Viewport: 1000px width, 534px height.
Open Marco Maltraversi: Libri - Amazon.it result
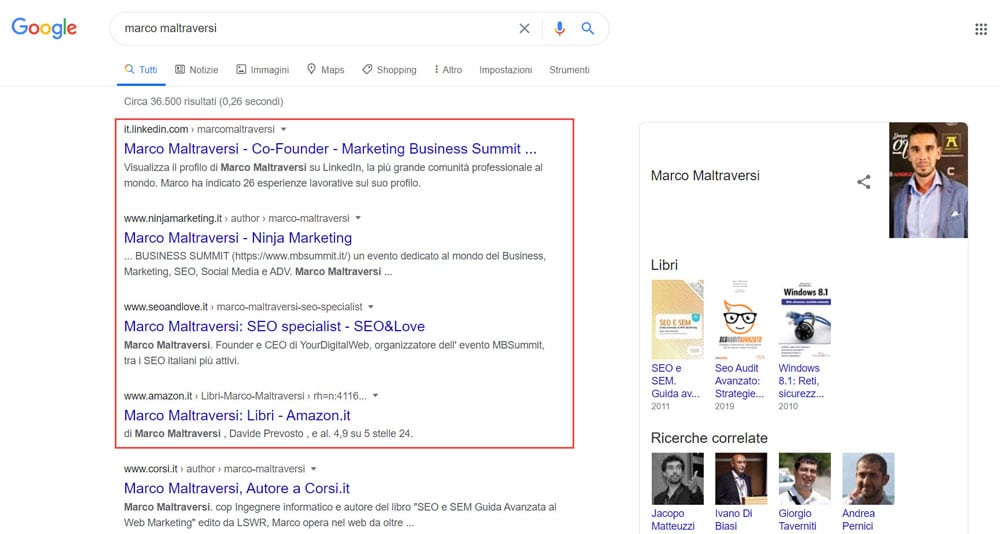[x=237, y=415]
